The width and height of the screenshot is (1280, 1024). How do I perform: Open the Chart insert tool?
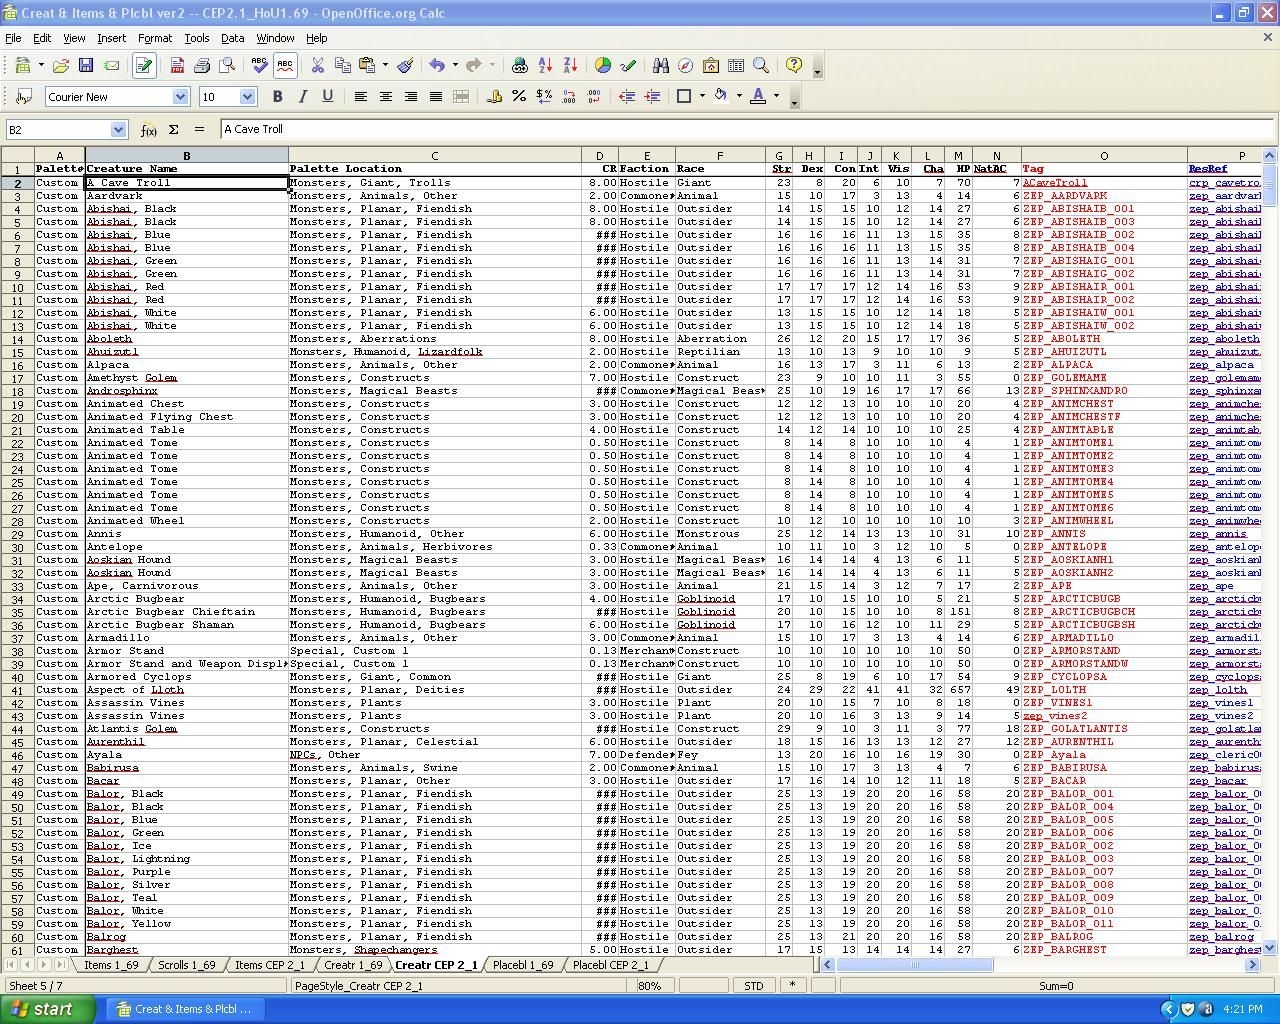click(603, 65)
